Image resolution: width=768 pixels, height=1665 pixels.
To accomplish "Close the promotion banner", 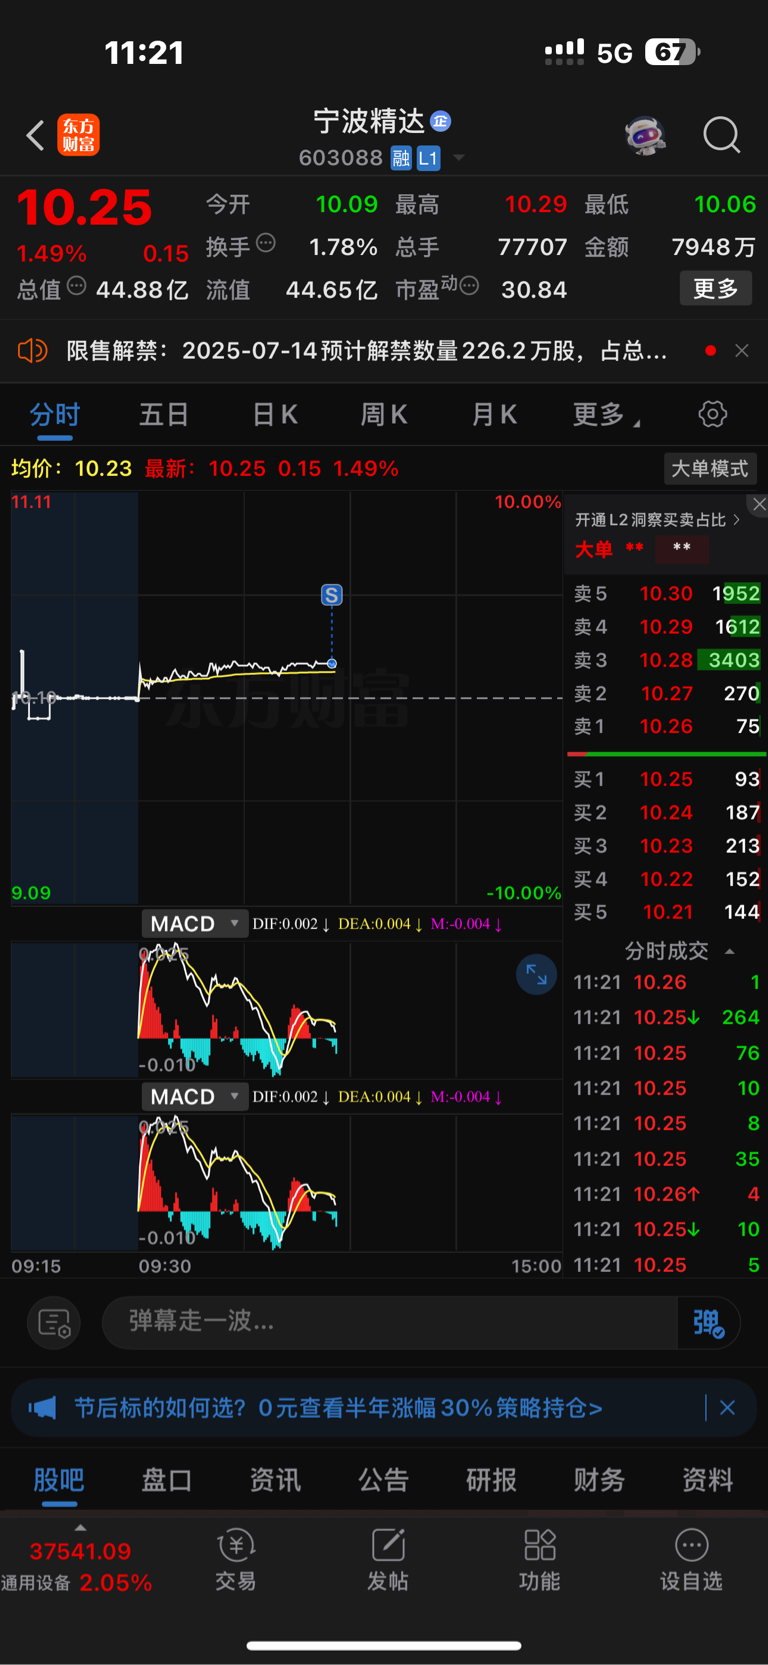I will (728, 1408).
